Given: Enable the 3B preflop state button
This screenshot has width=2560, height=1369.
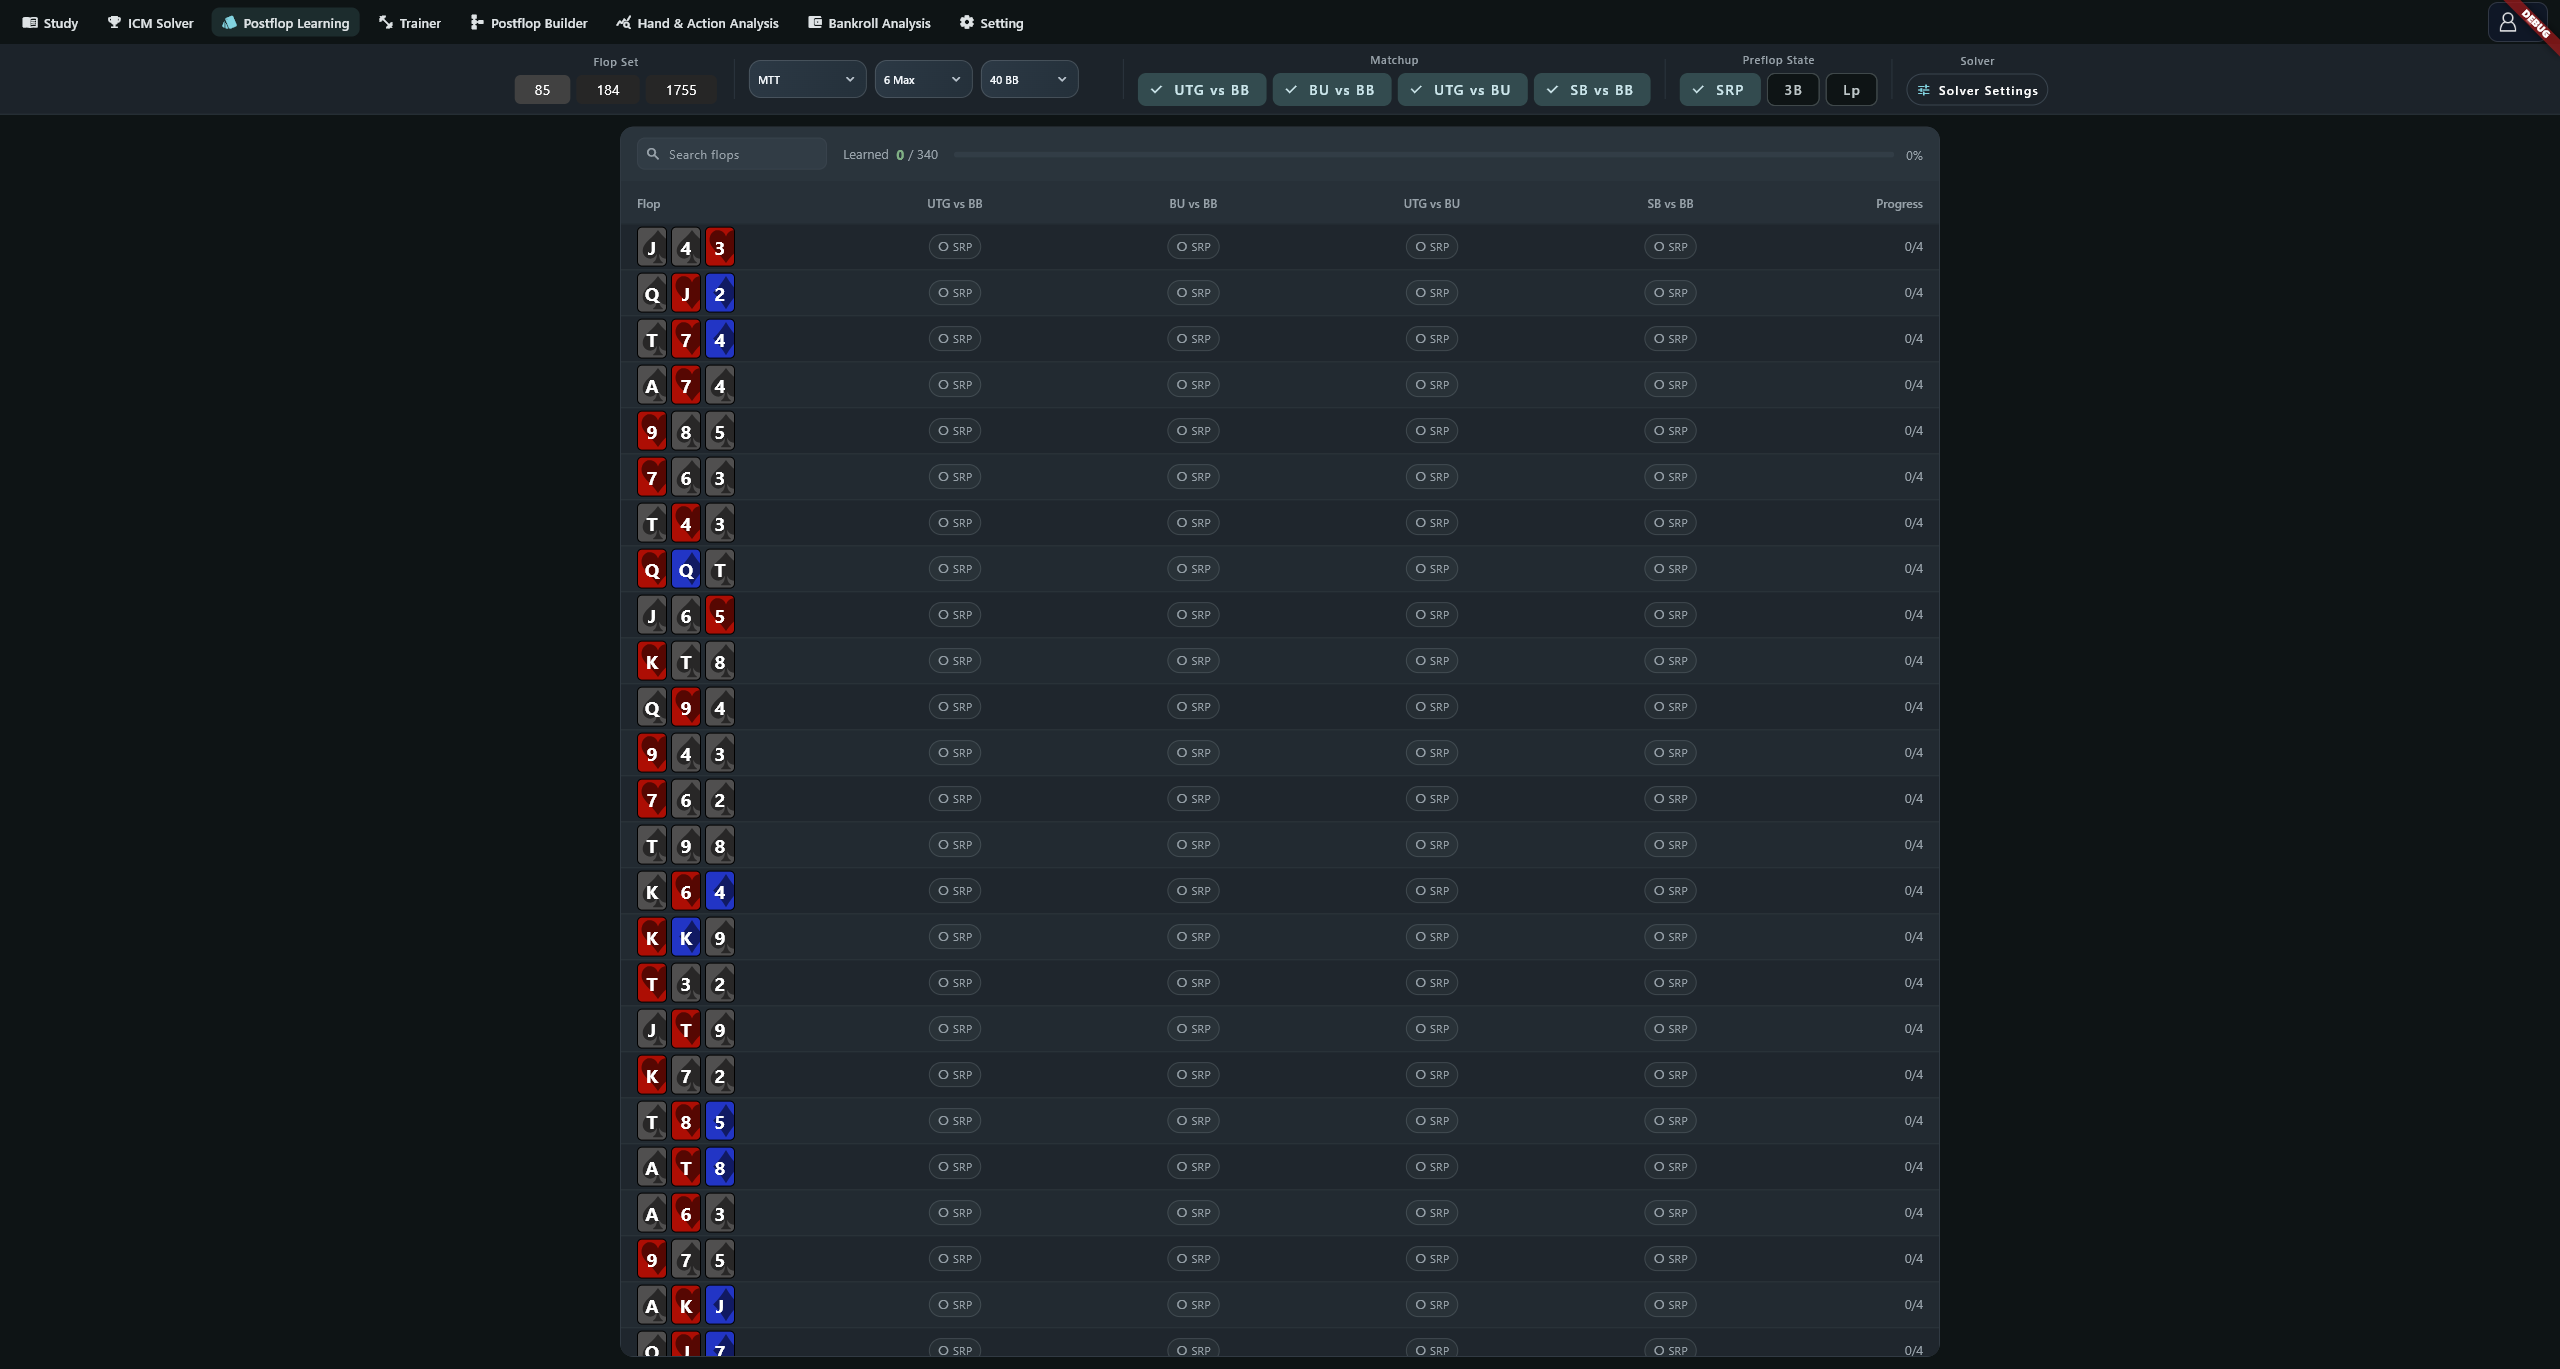Looking at the screenshot, I should click(x=1793, y=90).
